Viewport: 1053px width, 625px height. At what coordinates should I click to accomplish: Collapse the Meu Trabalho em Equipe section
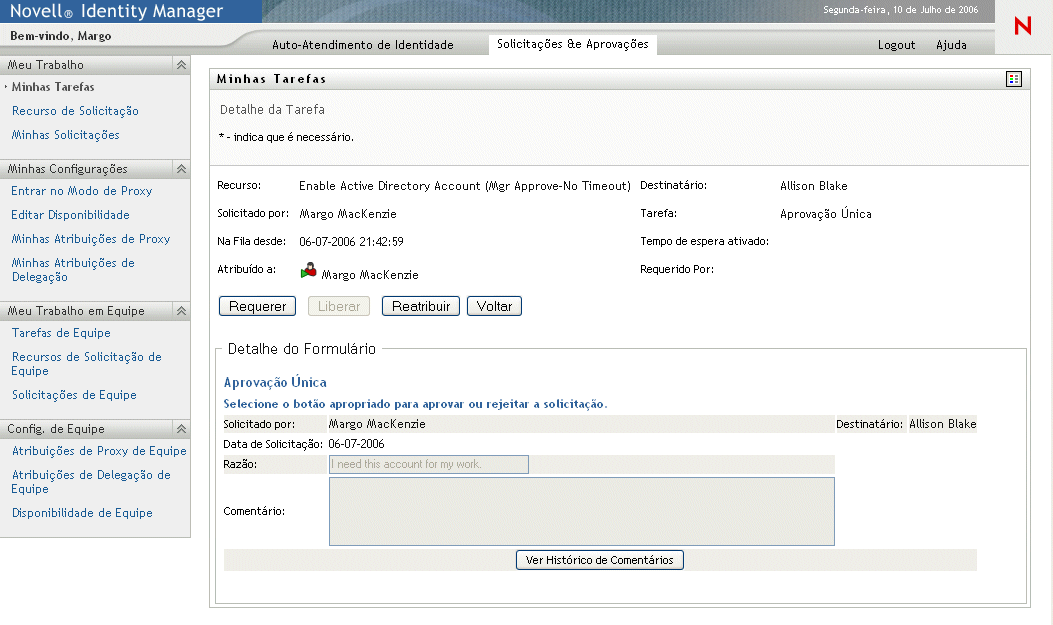(x=181, y=311)
